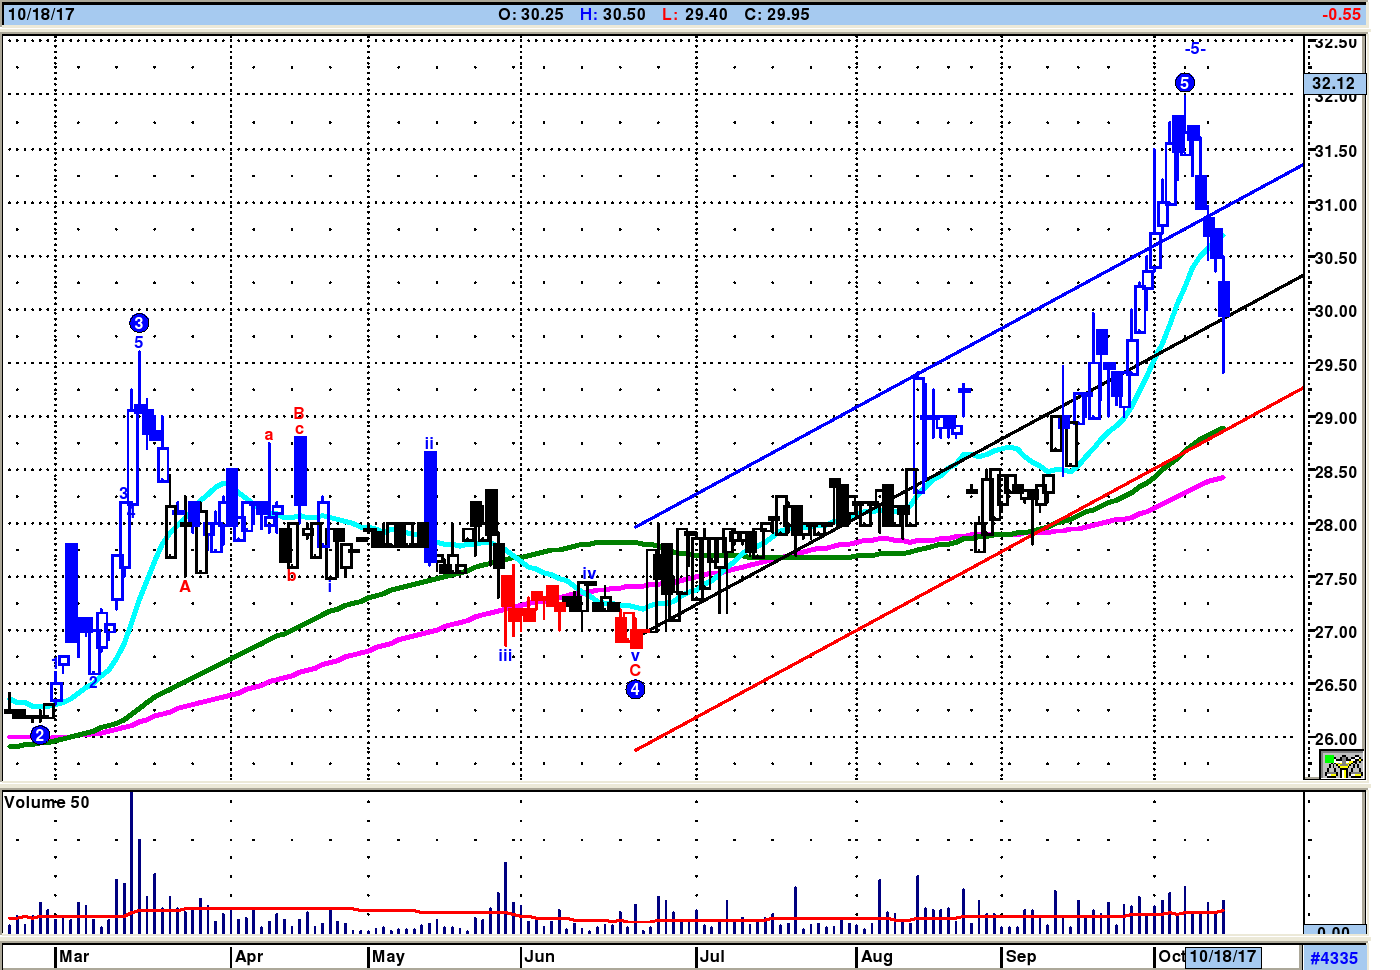Select the circled wave 4 marker
This screenshot has width=1400, height=970.
[x=635, y=689]
